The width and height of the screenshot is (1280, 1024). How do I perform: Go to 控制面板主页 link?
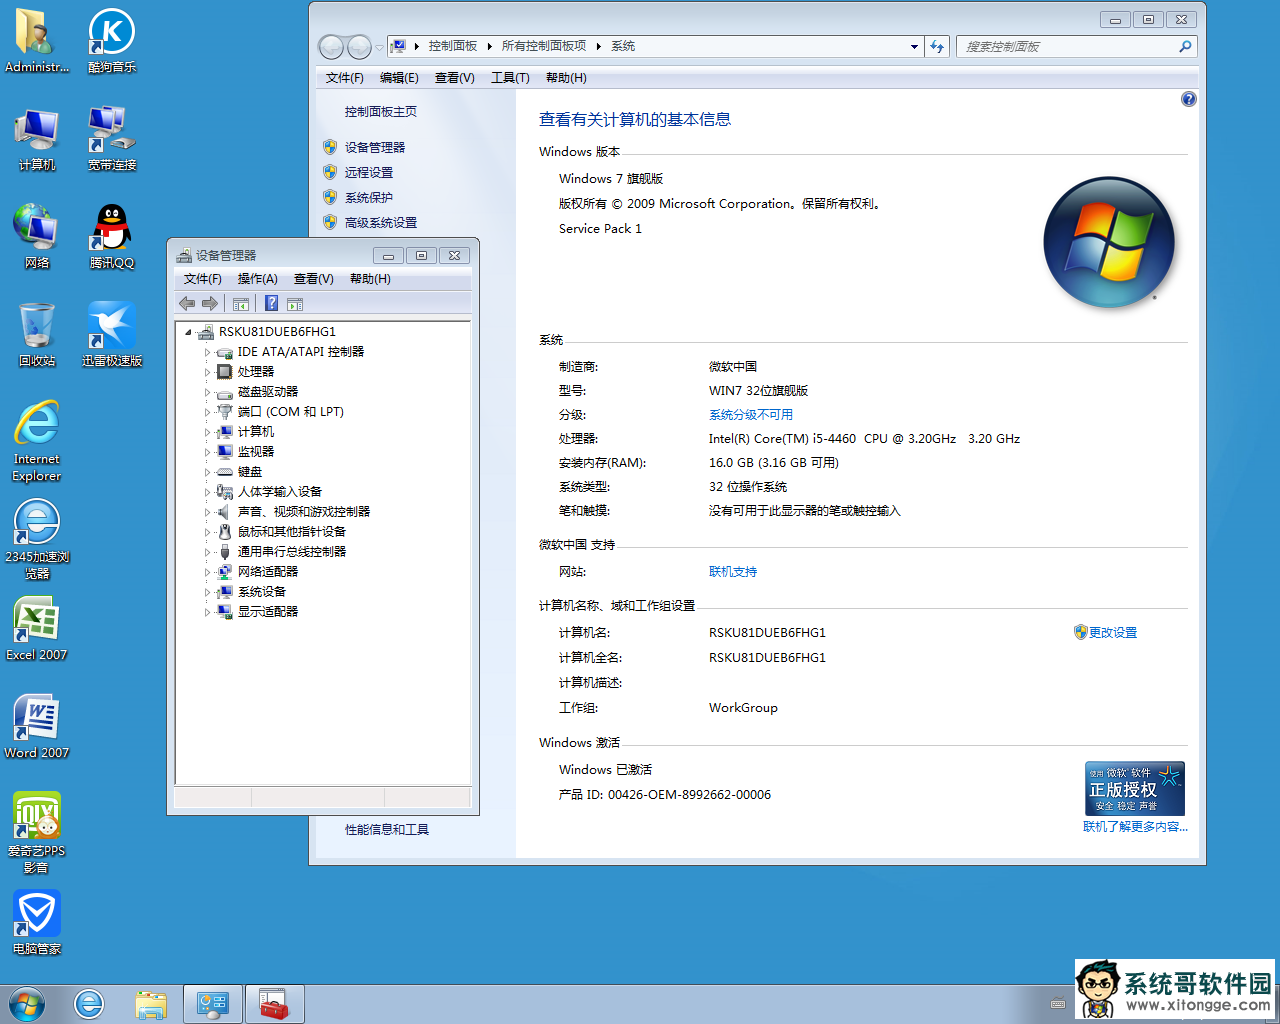coord(381,112)
